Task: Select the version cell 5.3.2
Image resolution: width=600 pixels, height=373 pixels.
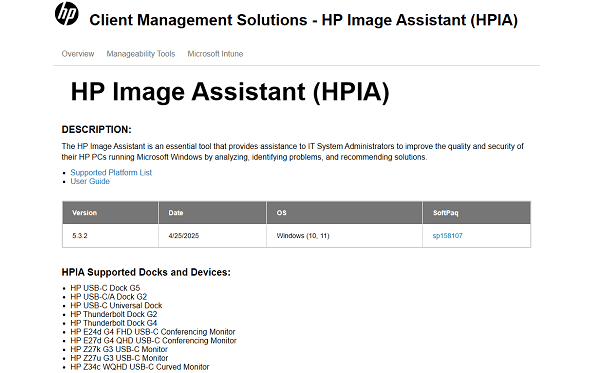Action: click(110, 236)
